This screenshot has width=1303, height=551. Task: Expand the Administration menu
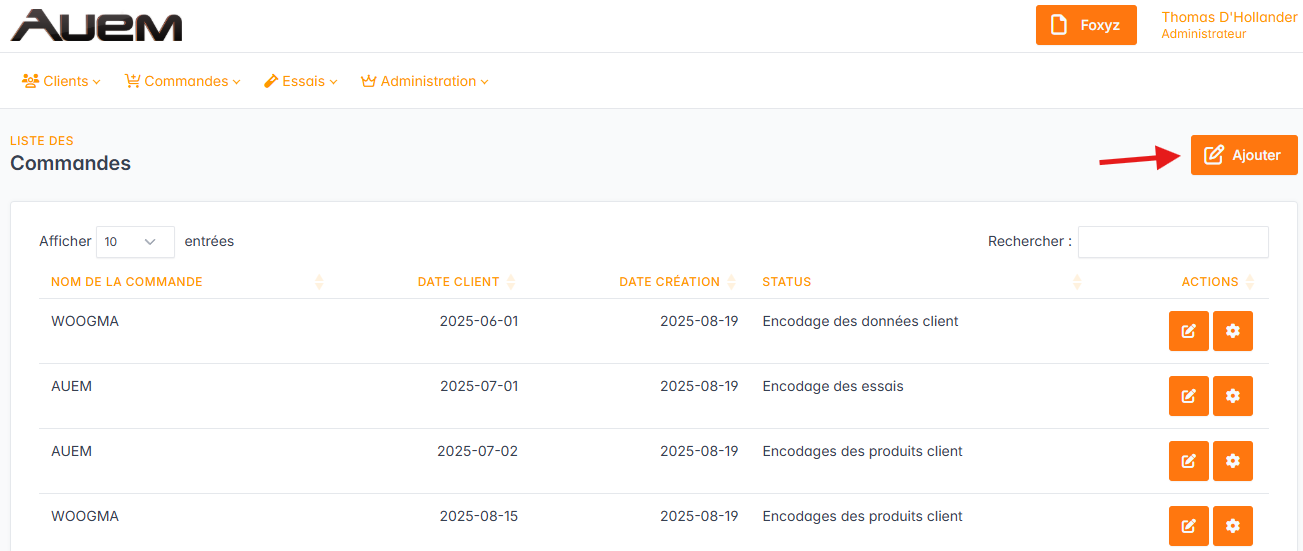pos(425,81)
